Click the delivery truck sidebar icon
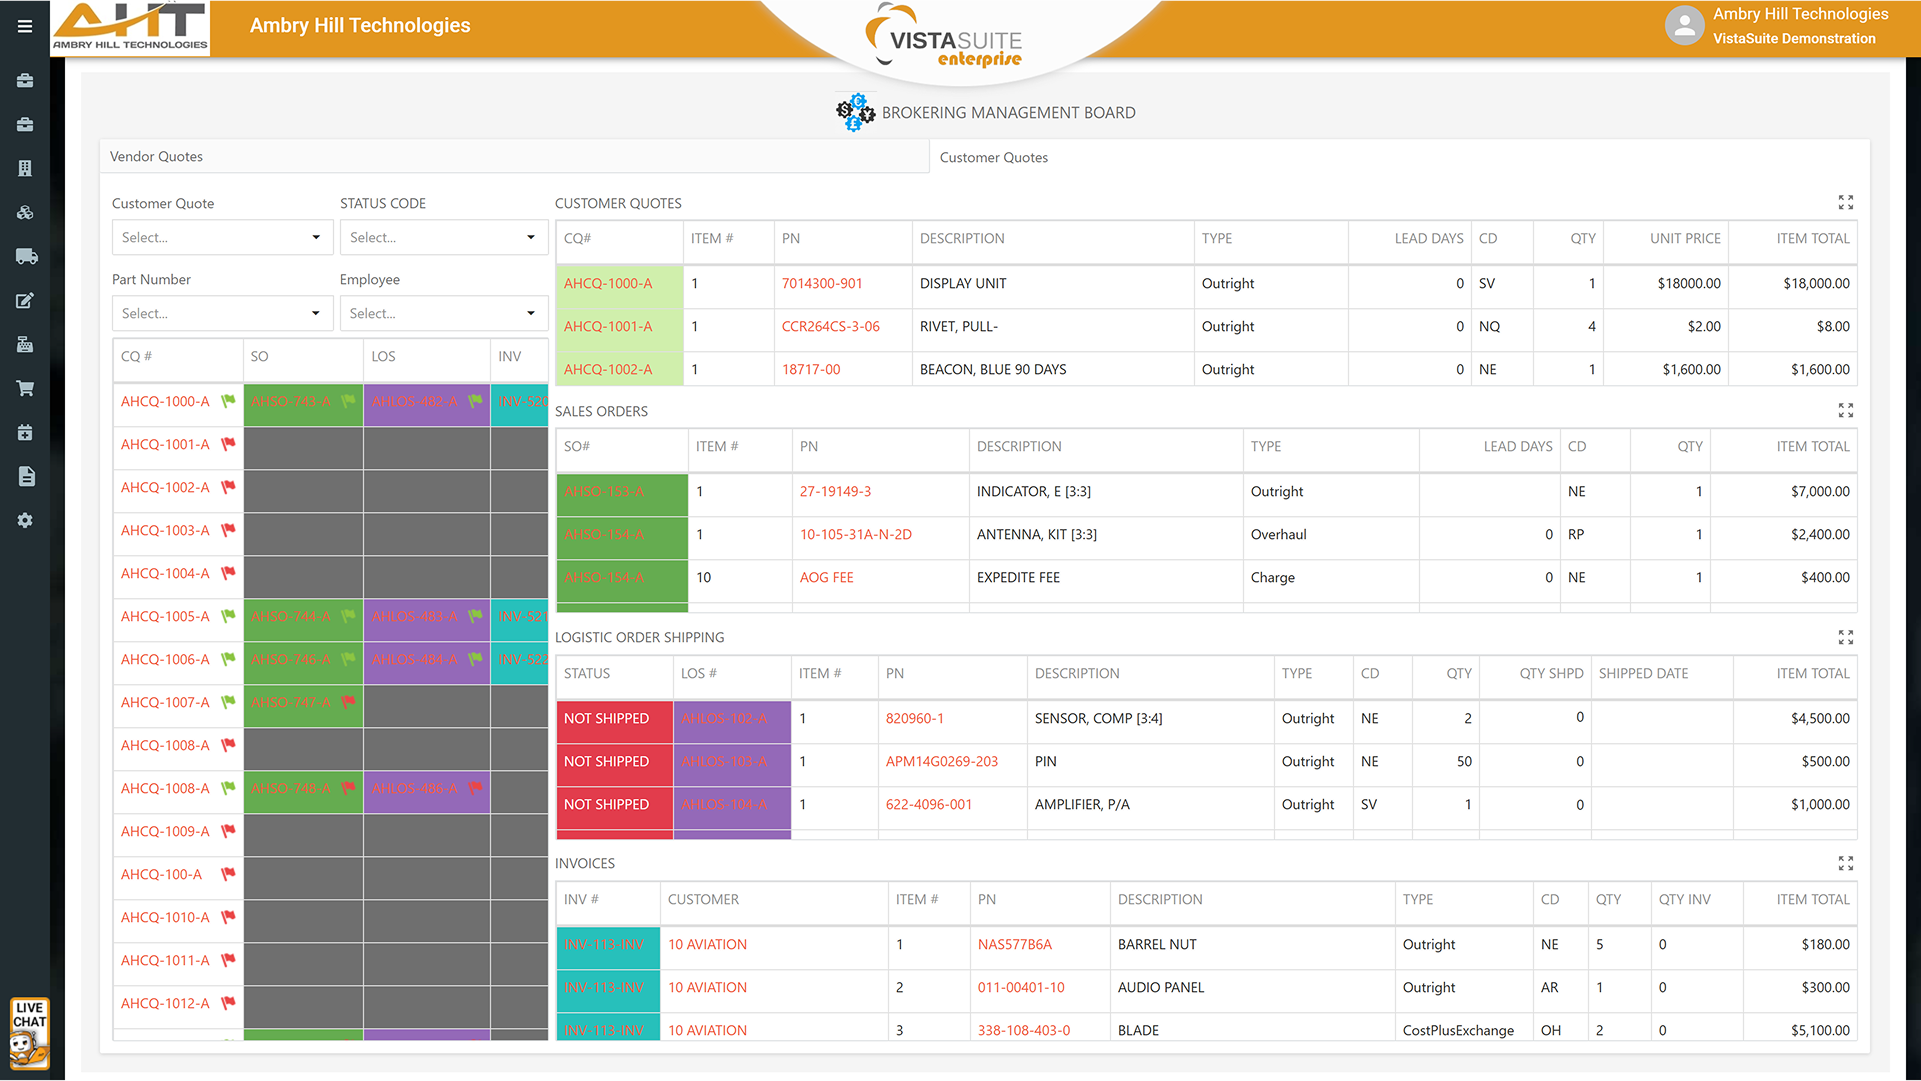 click(26, 257)
